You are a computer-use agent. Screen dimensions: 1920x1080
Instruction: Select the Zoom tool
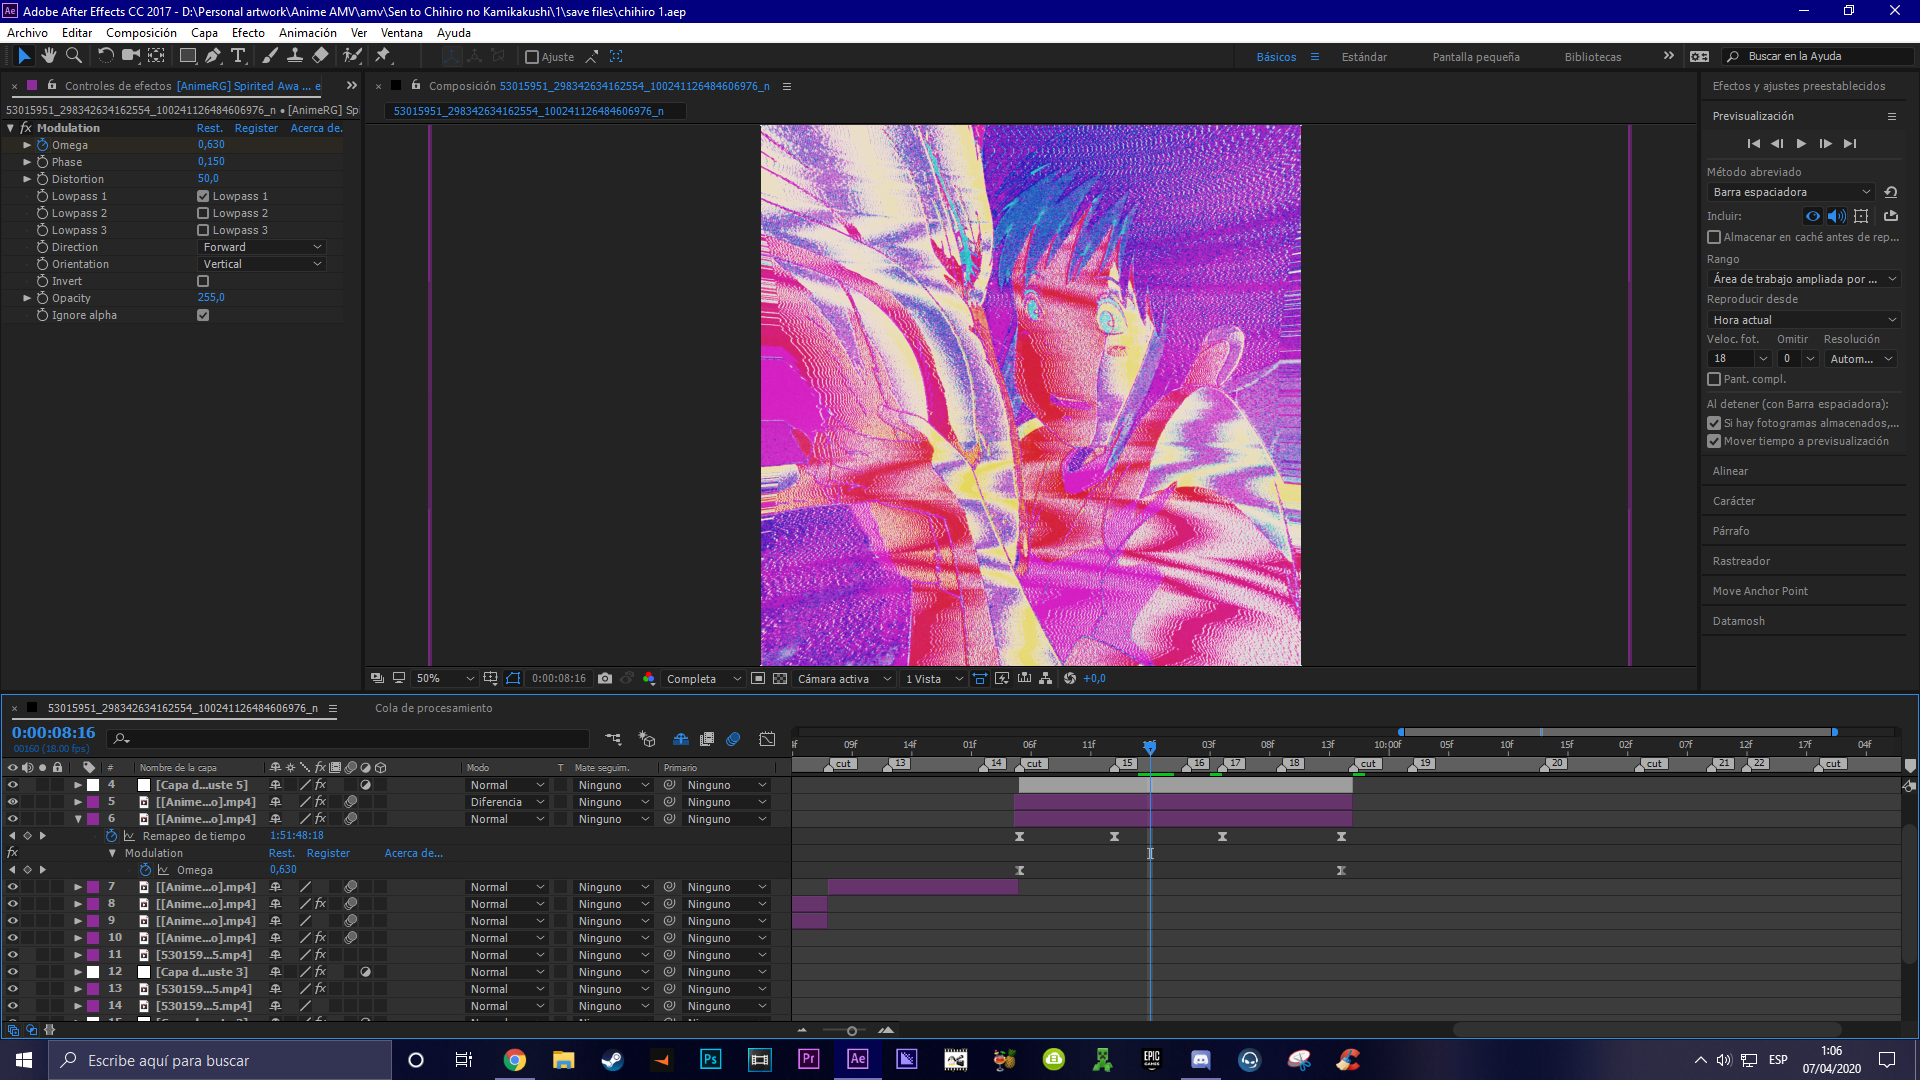click(x=73, y=56)
